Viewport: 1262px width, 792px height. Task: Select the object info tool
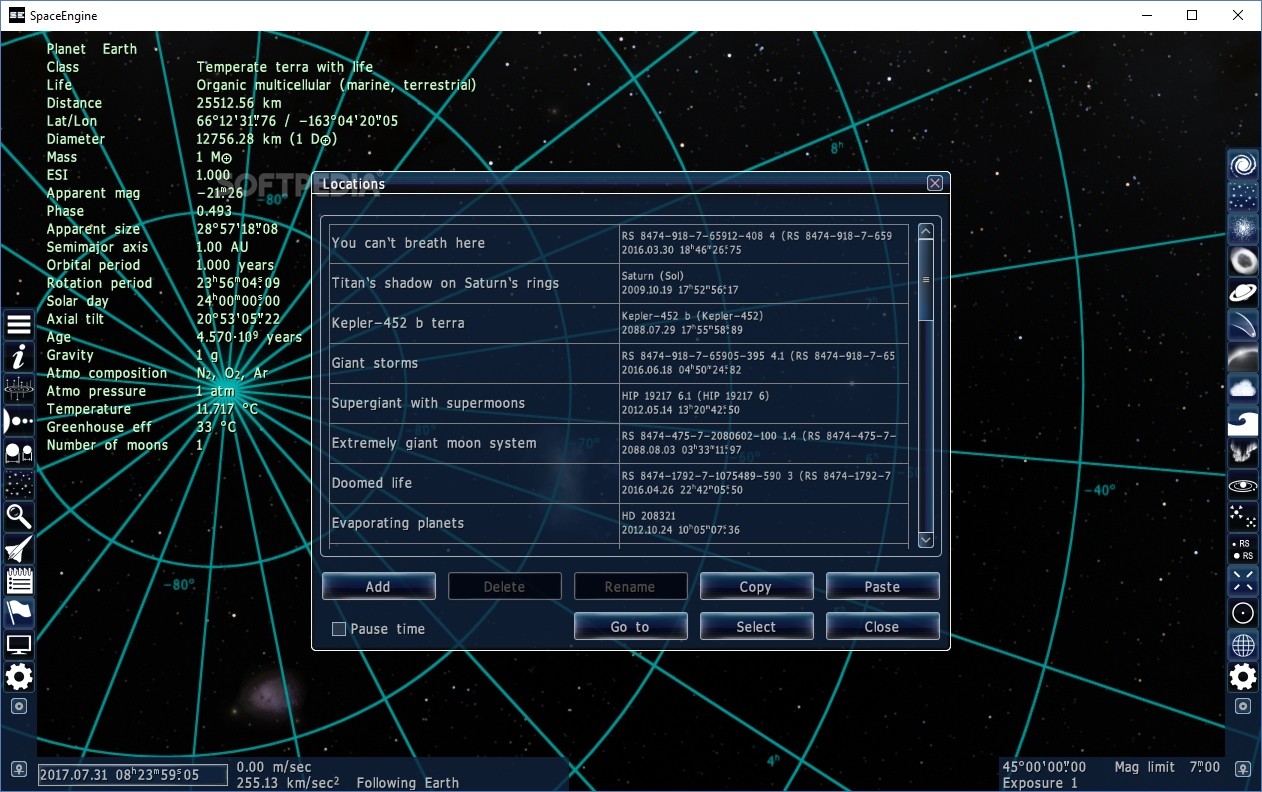(18, 356)
